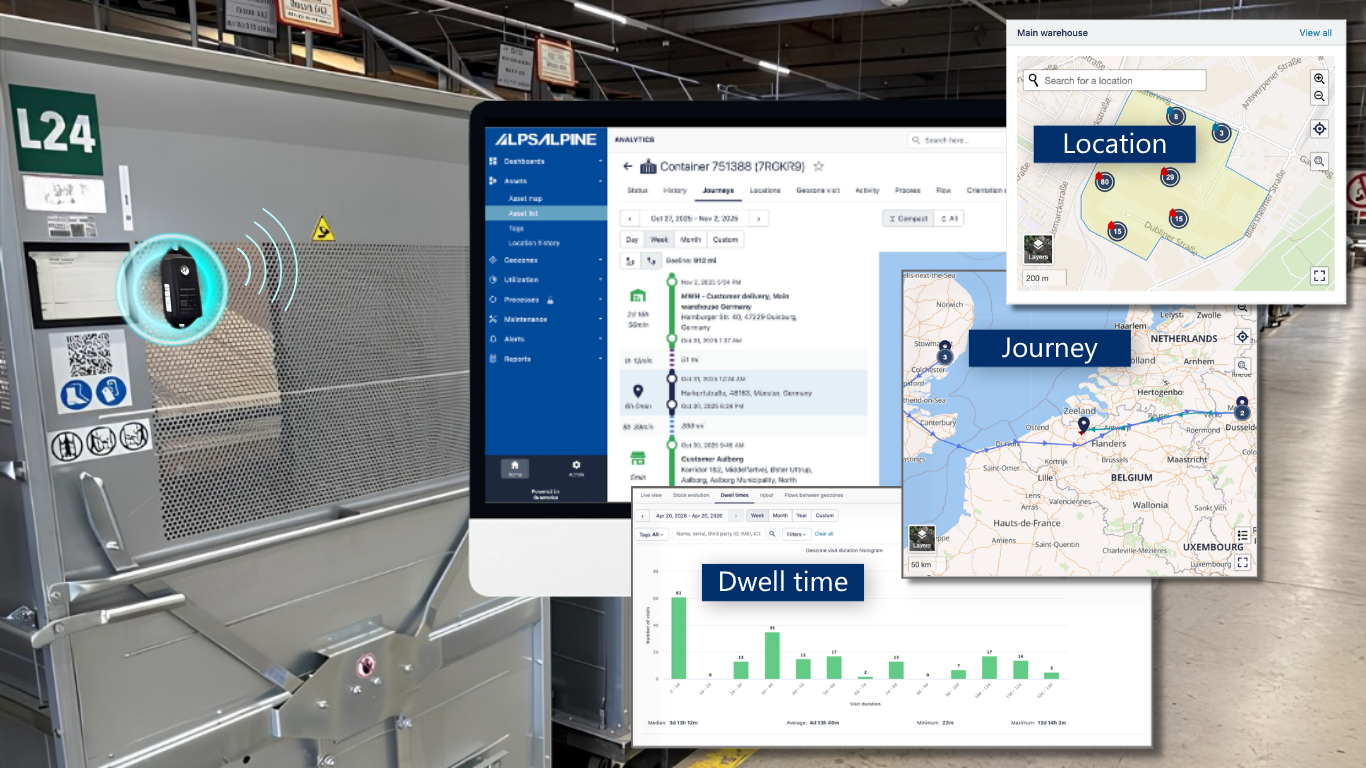Expand the Dashboards sidebar section
Screen dimensions: 1366x768
[547, 161]
